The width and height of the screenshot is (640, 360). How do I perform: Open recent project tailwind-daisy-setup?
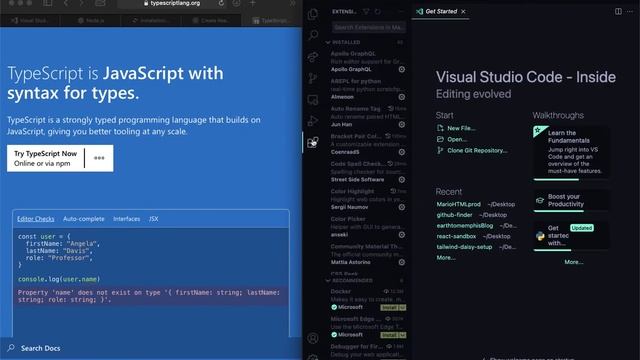pos(464,247)
